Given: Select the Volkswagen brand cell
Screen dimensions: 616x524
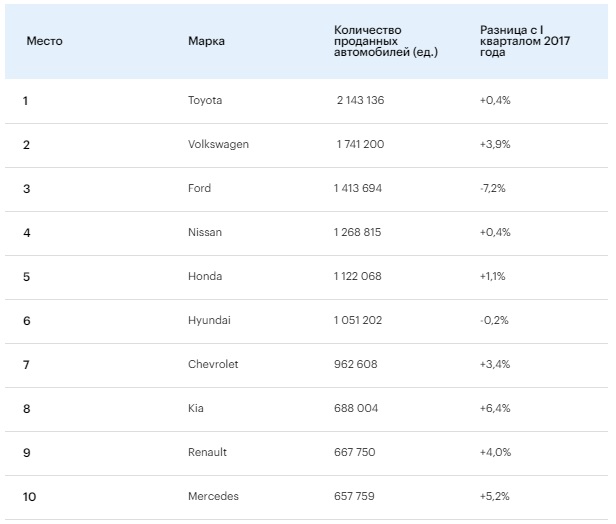Looking at the screenshot, I should pos(218,144).
